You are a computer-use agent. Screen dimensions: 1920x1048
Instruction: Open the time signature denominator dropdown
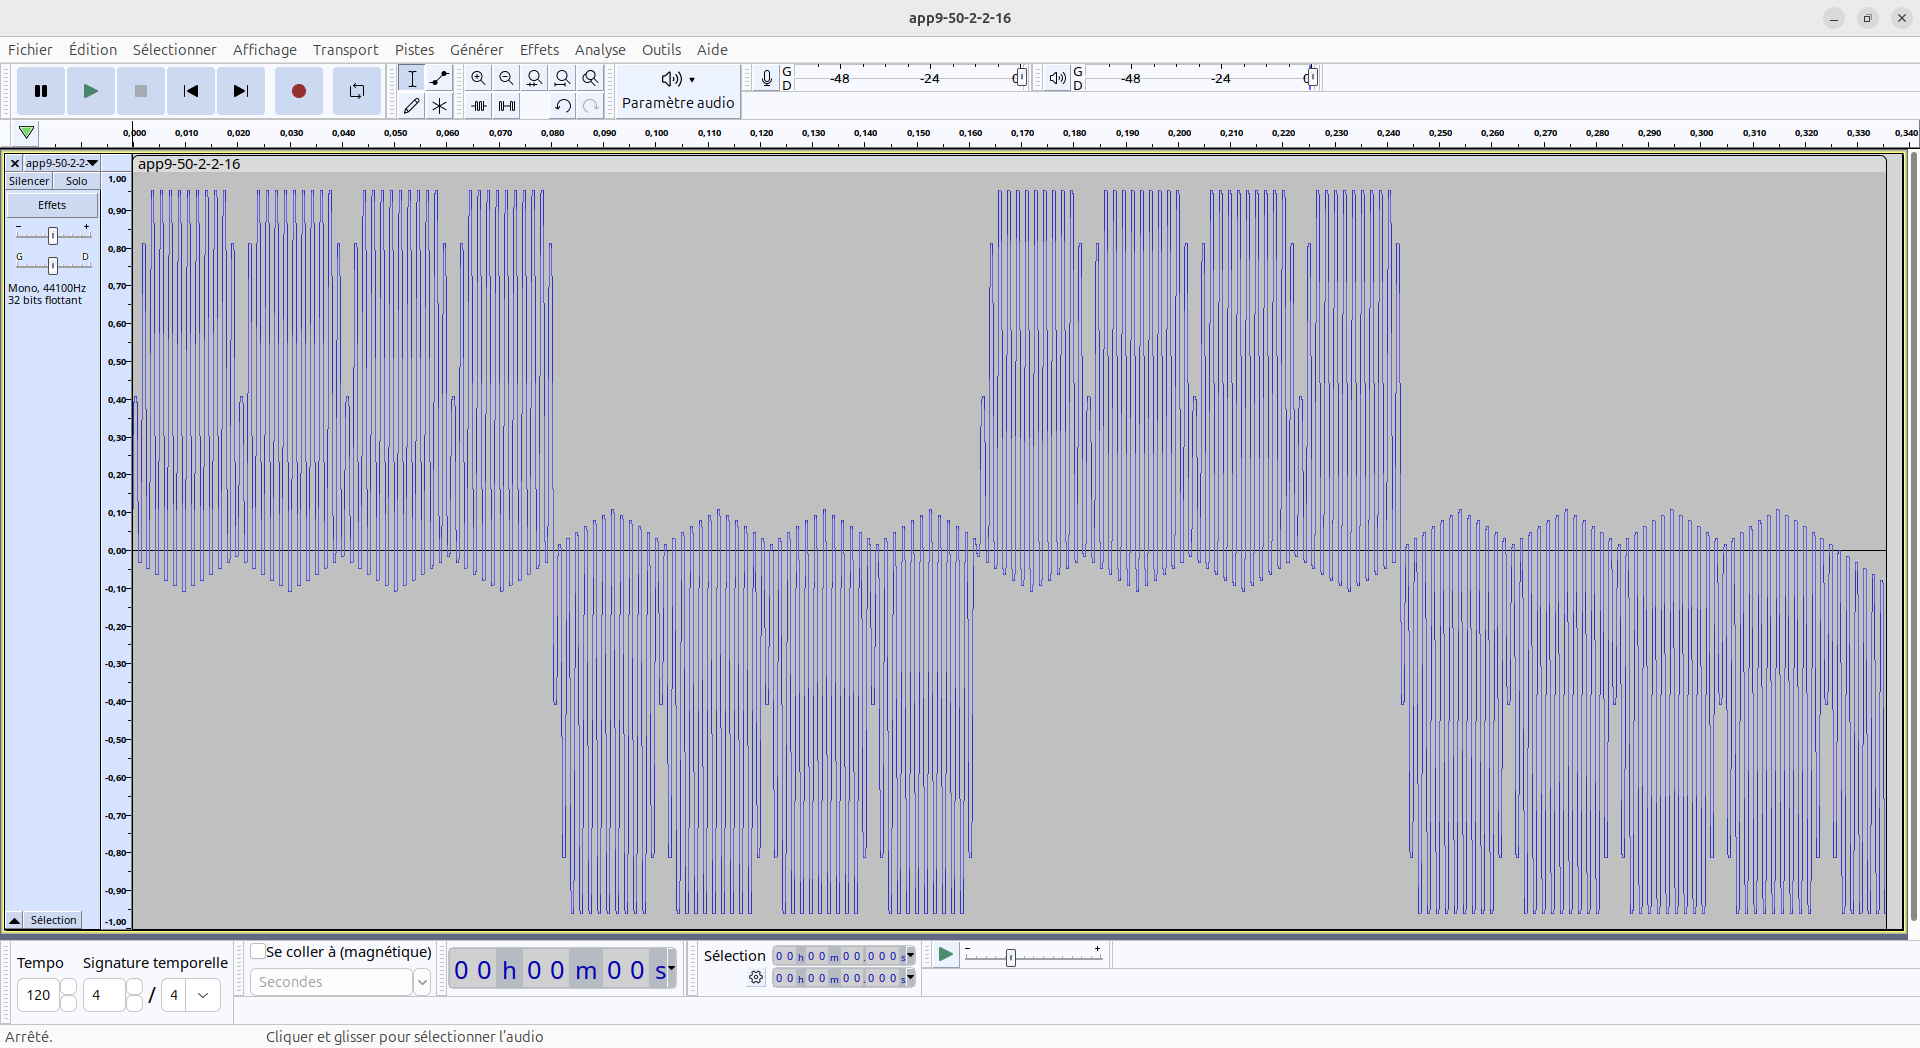coord(204,995)
